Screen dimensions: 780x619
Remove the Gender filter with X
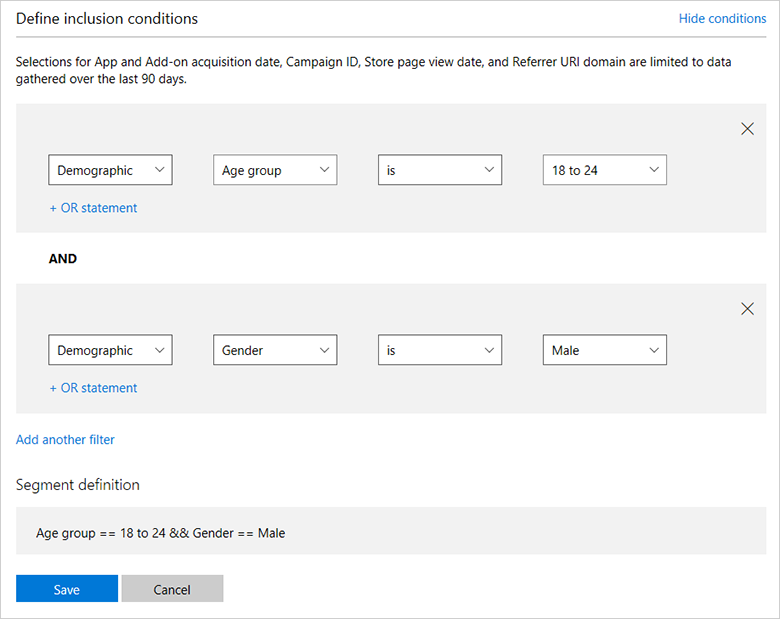pyautogui.click(x=747, y=309)
